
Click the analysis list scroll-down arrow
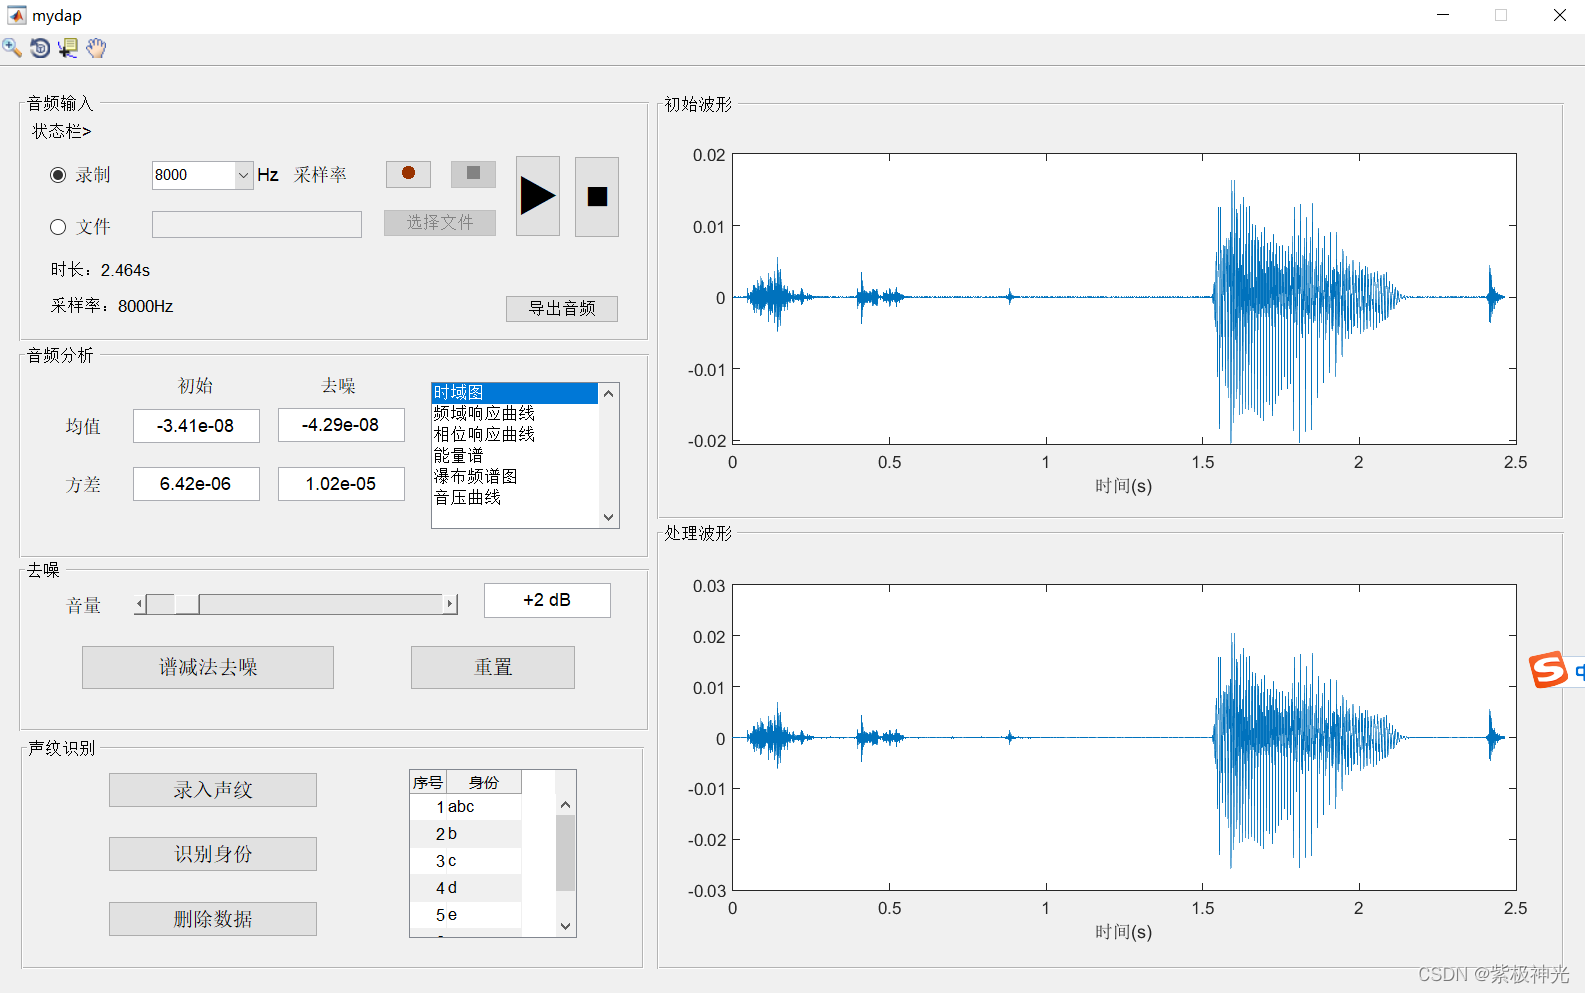click(608, 517)
